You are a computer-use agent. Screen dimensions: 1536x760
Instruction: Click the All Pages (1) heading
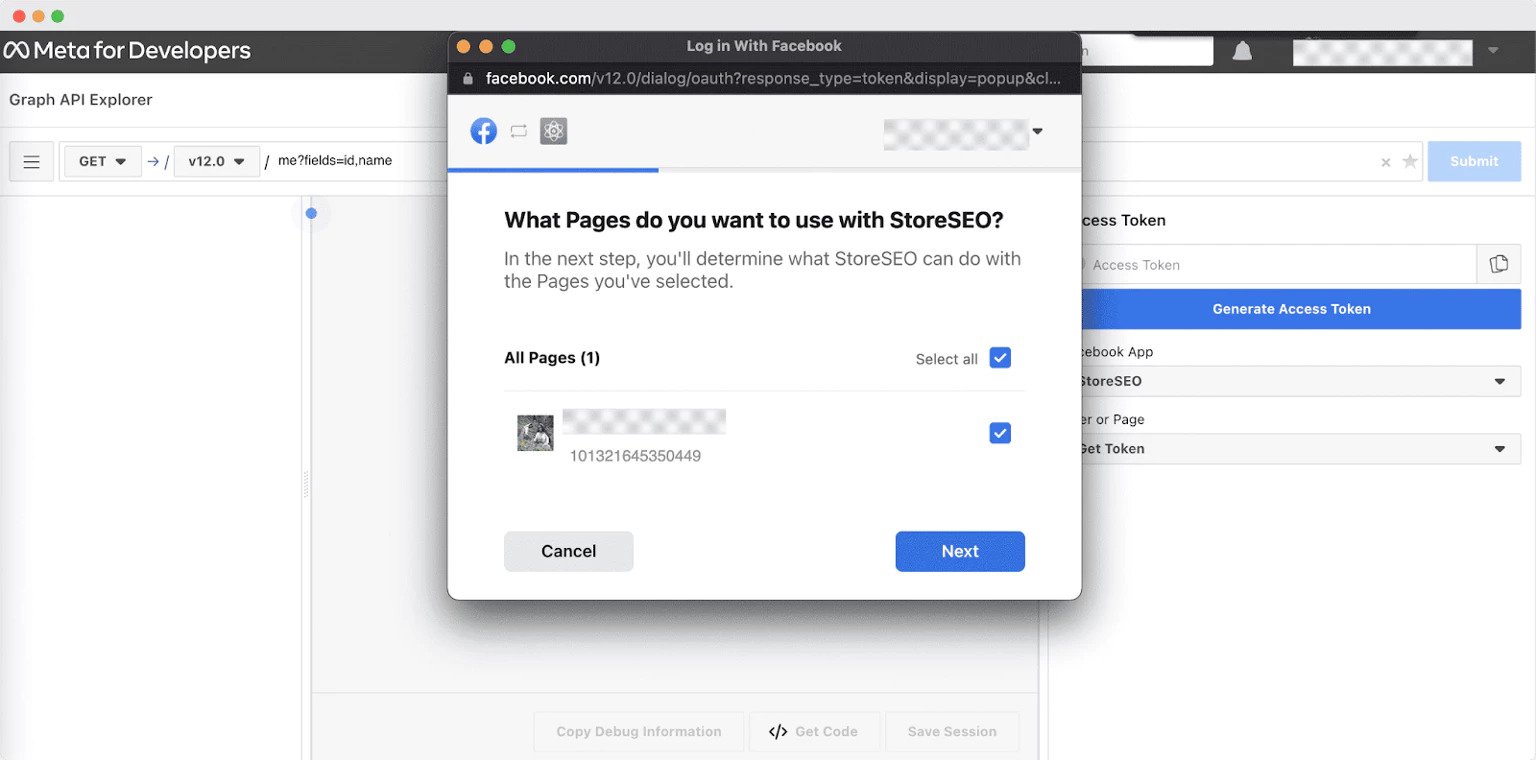point(552,358)
